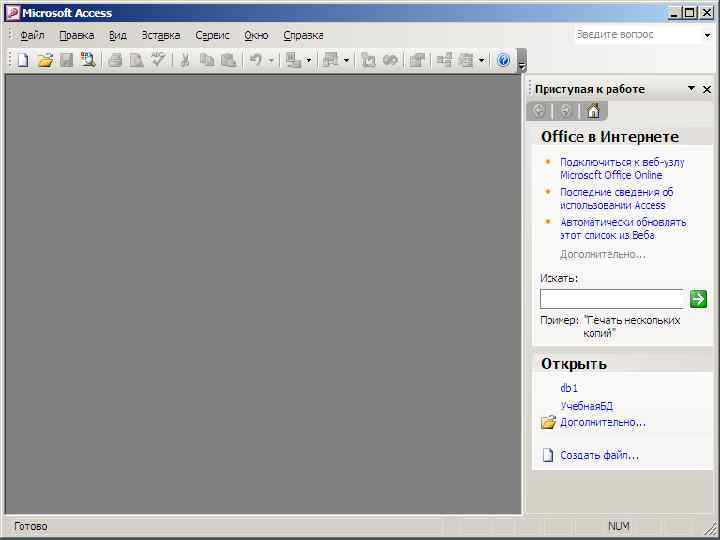Image resolution: width=720 pixels, height=540 pixels.
Task: Open the recent database УчебнаяБД
Action: pos(586,406)
